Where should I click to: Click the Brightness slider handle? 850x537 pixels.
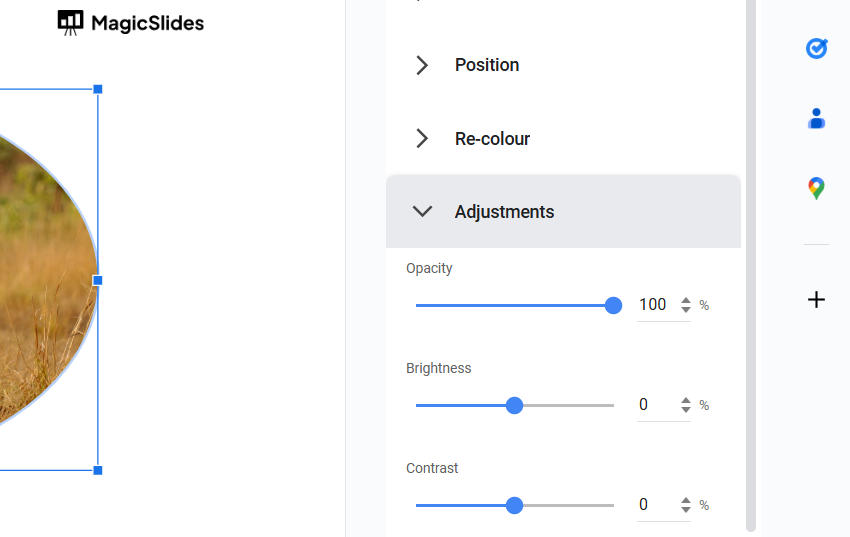514,406
